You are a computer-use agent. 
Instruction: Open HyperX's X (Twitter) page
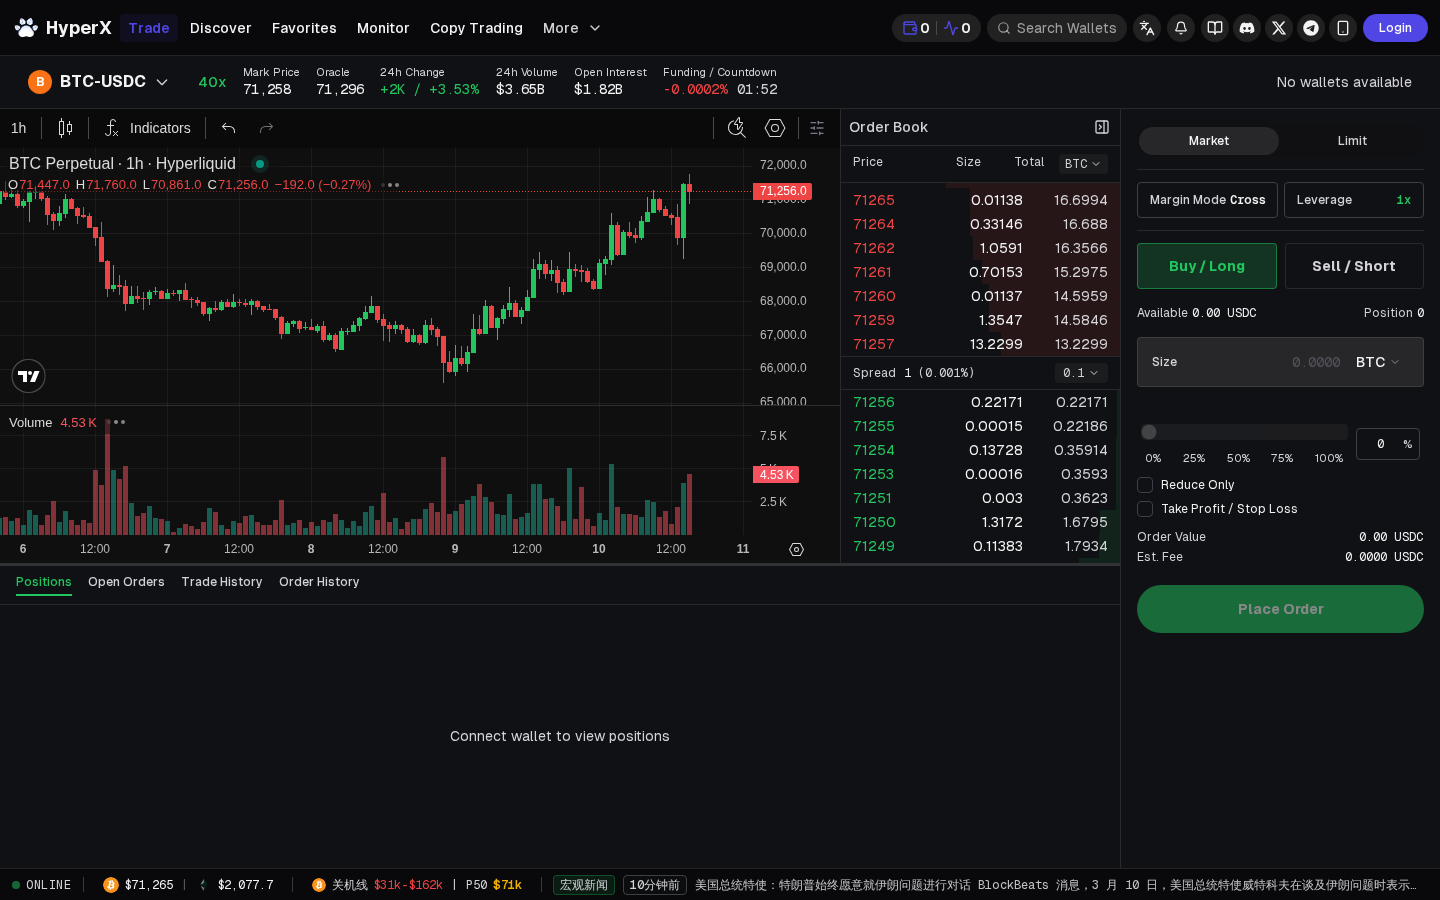1279,28
